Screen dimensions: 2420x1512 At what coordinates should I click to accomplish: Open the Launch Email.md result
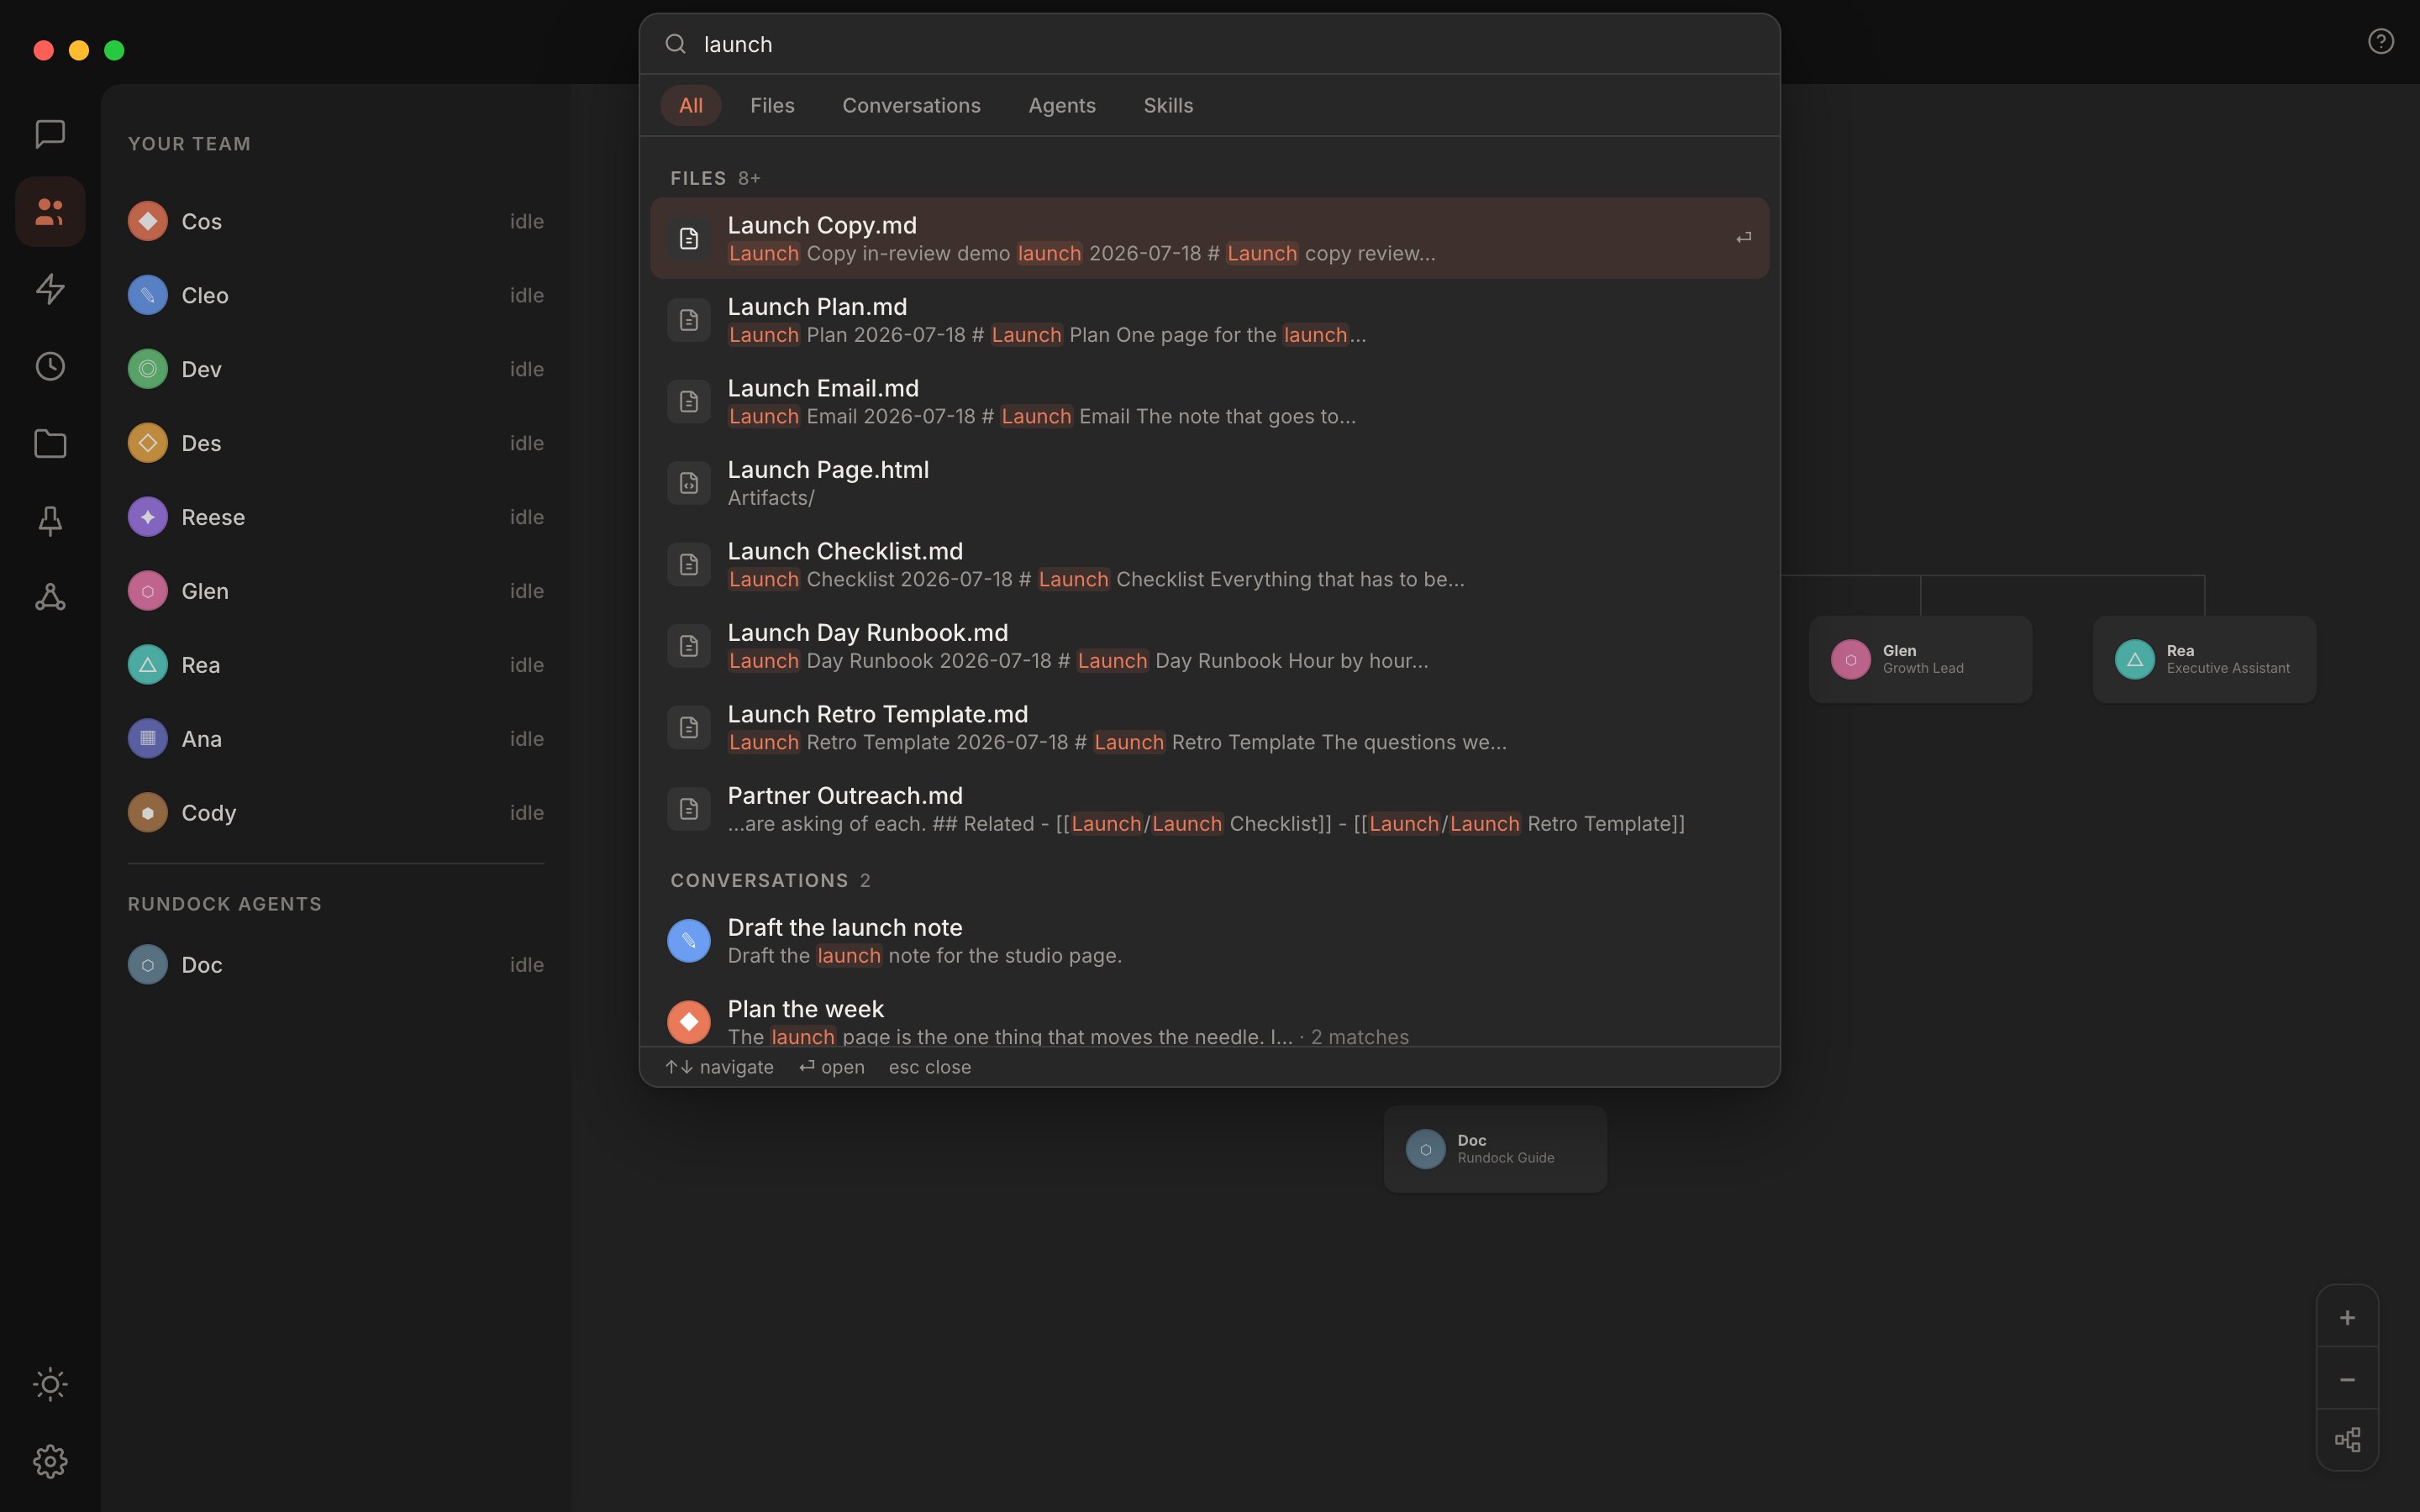click(x=1210, y=401)
